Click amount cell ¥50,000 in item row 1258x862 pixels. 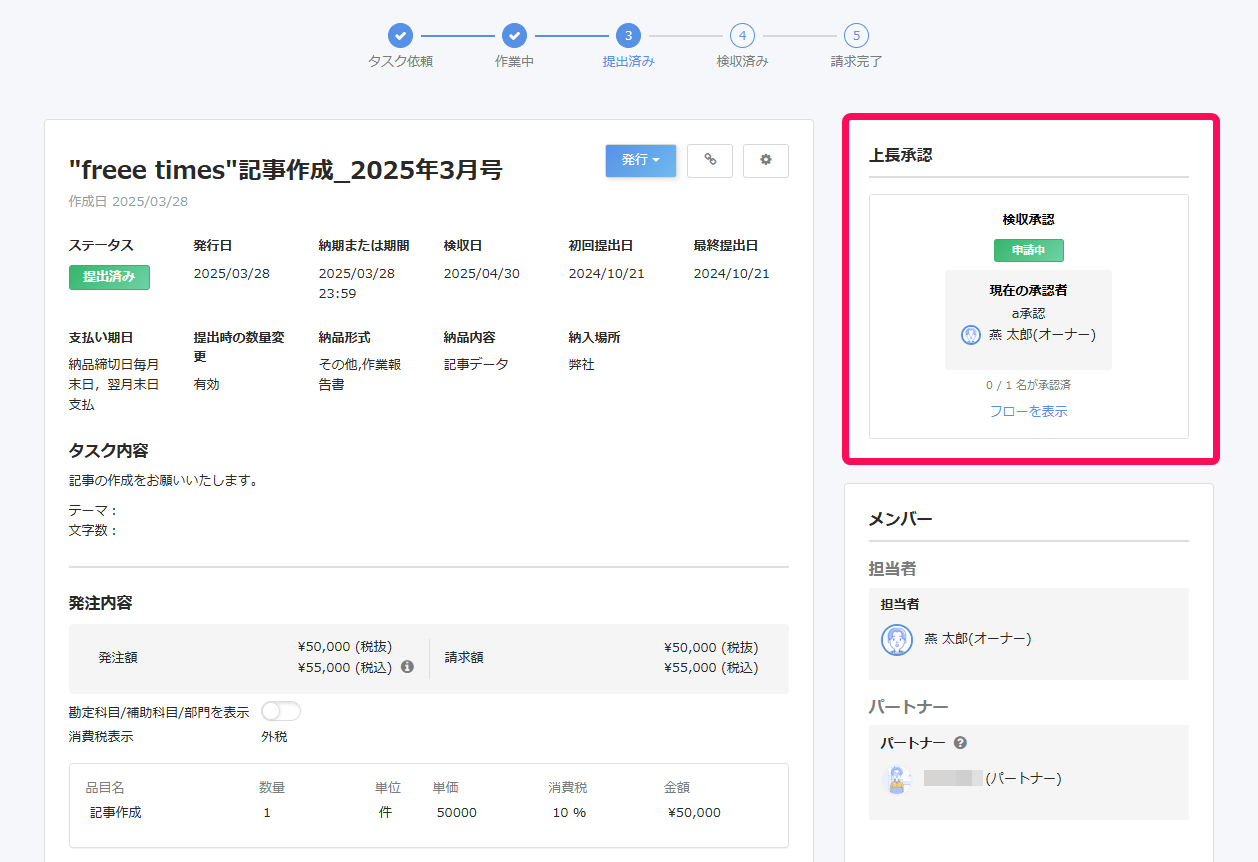694,813
